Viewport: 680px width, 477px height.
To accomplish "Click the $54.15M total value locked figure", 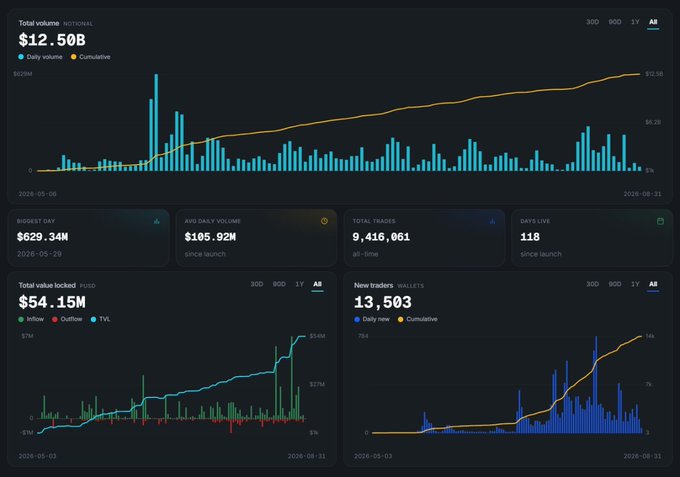I will click(x=52, y=302).
